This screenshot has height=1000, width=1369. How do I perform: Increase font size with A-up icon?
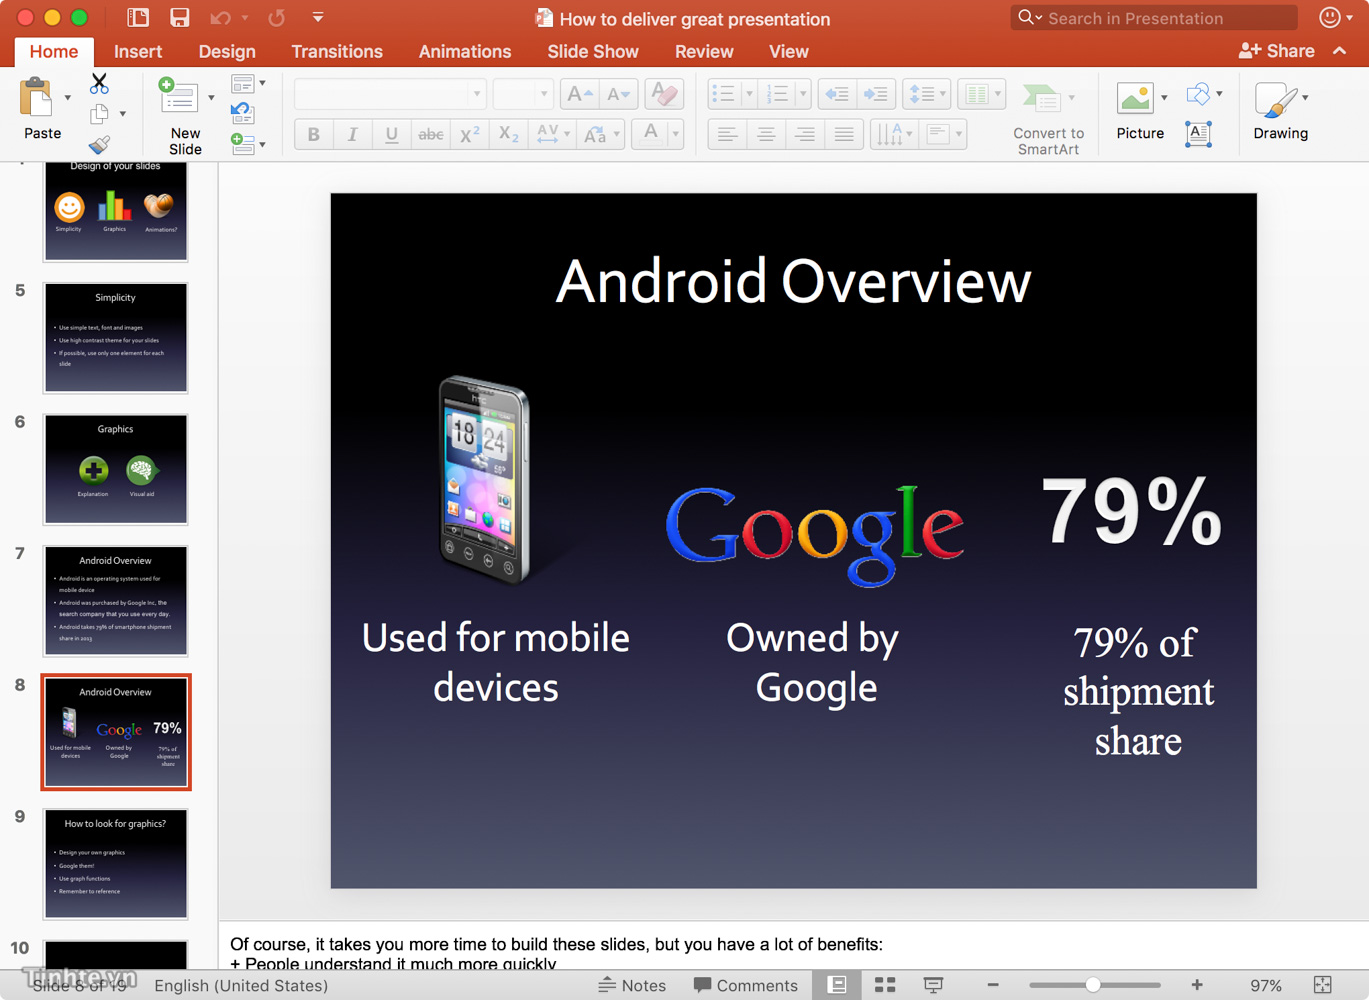[x=579, y=95]
